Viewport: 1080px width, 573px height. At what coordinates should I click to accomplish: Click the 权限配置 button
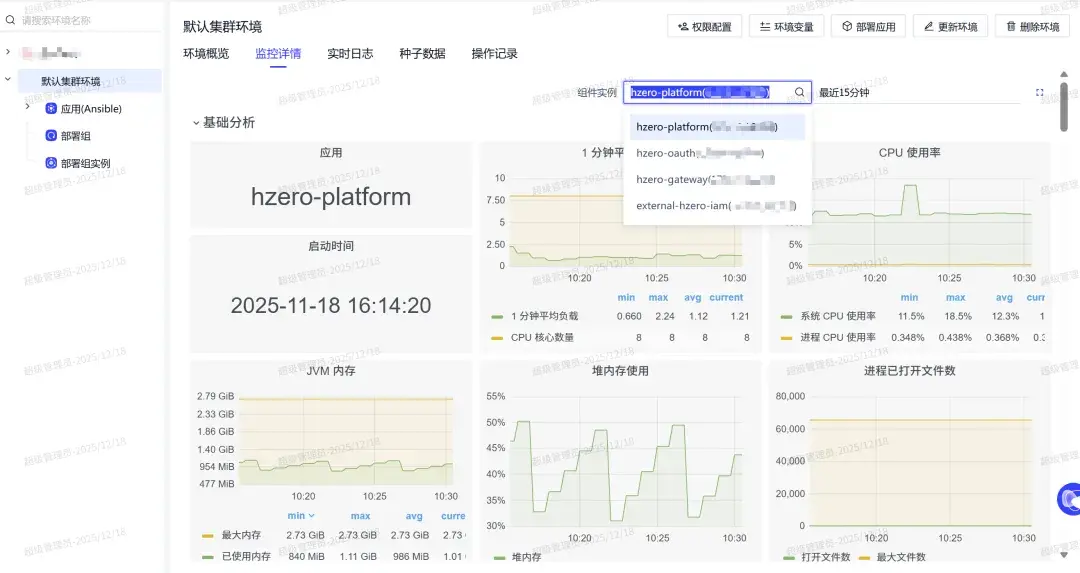705,26
